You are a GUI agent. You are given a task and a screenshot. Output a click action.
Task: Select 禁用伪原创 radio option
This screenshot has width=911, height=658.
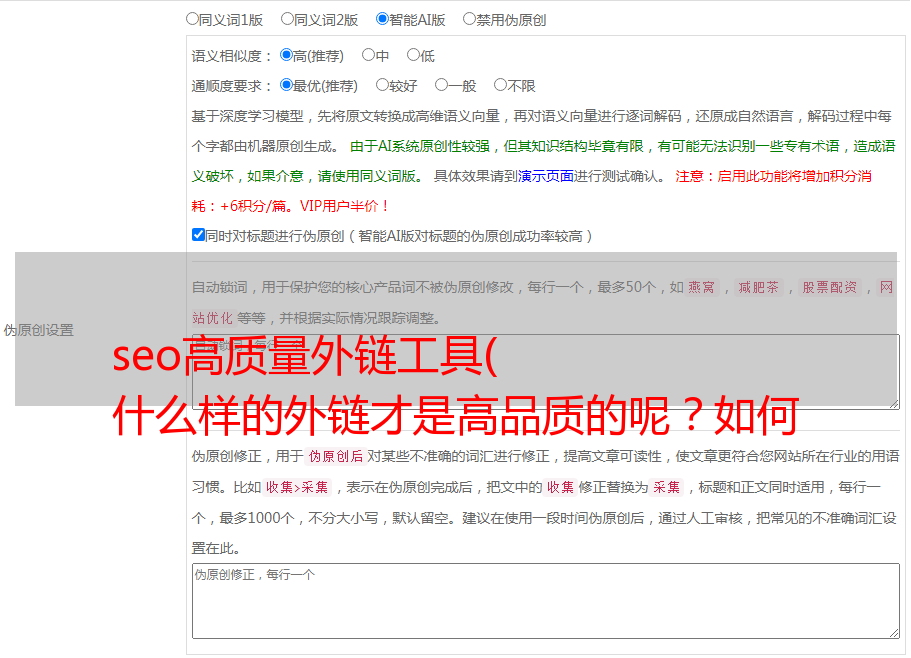[x=469, y=19]
